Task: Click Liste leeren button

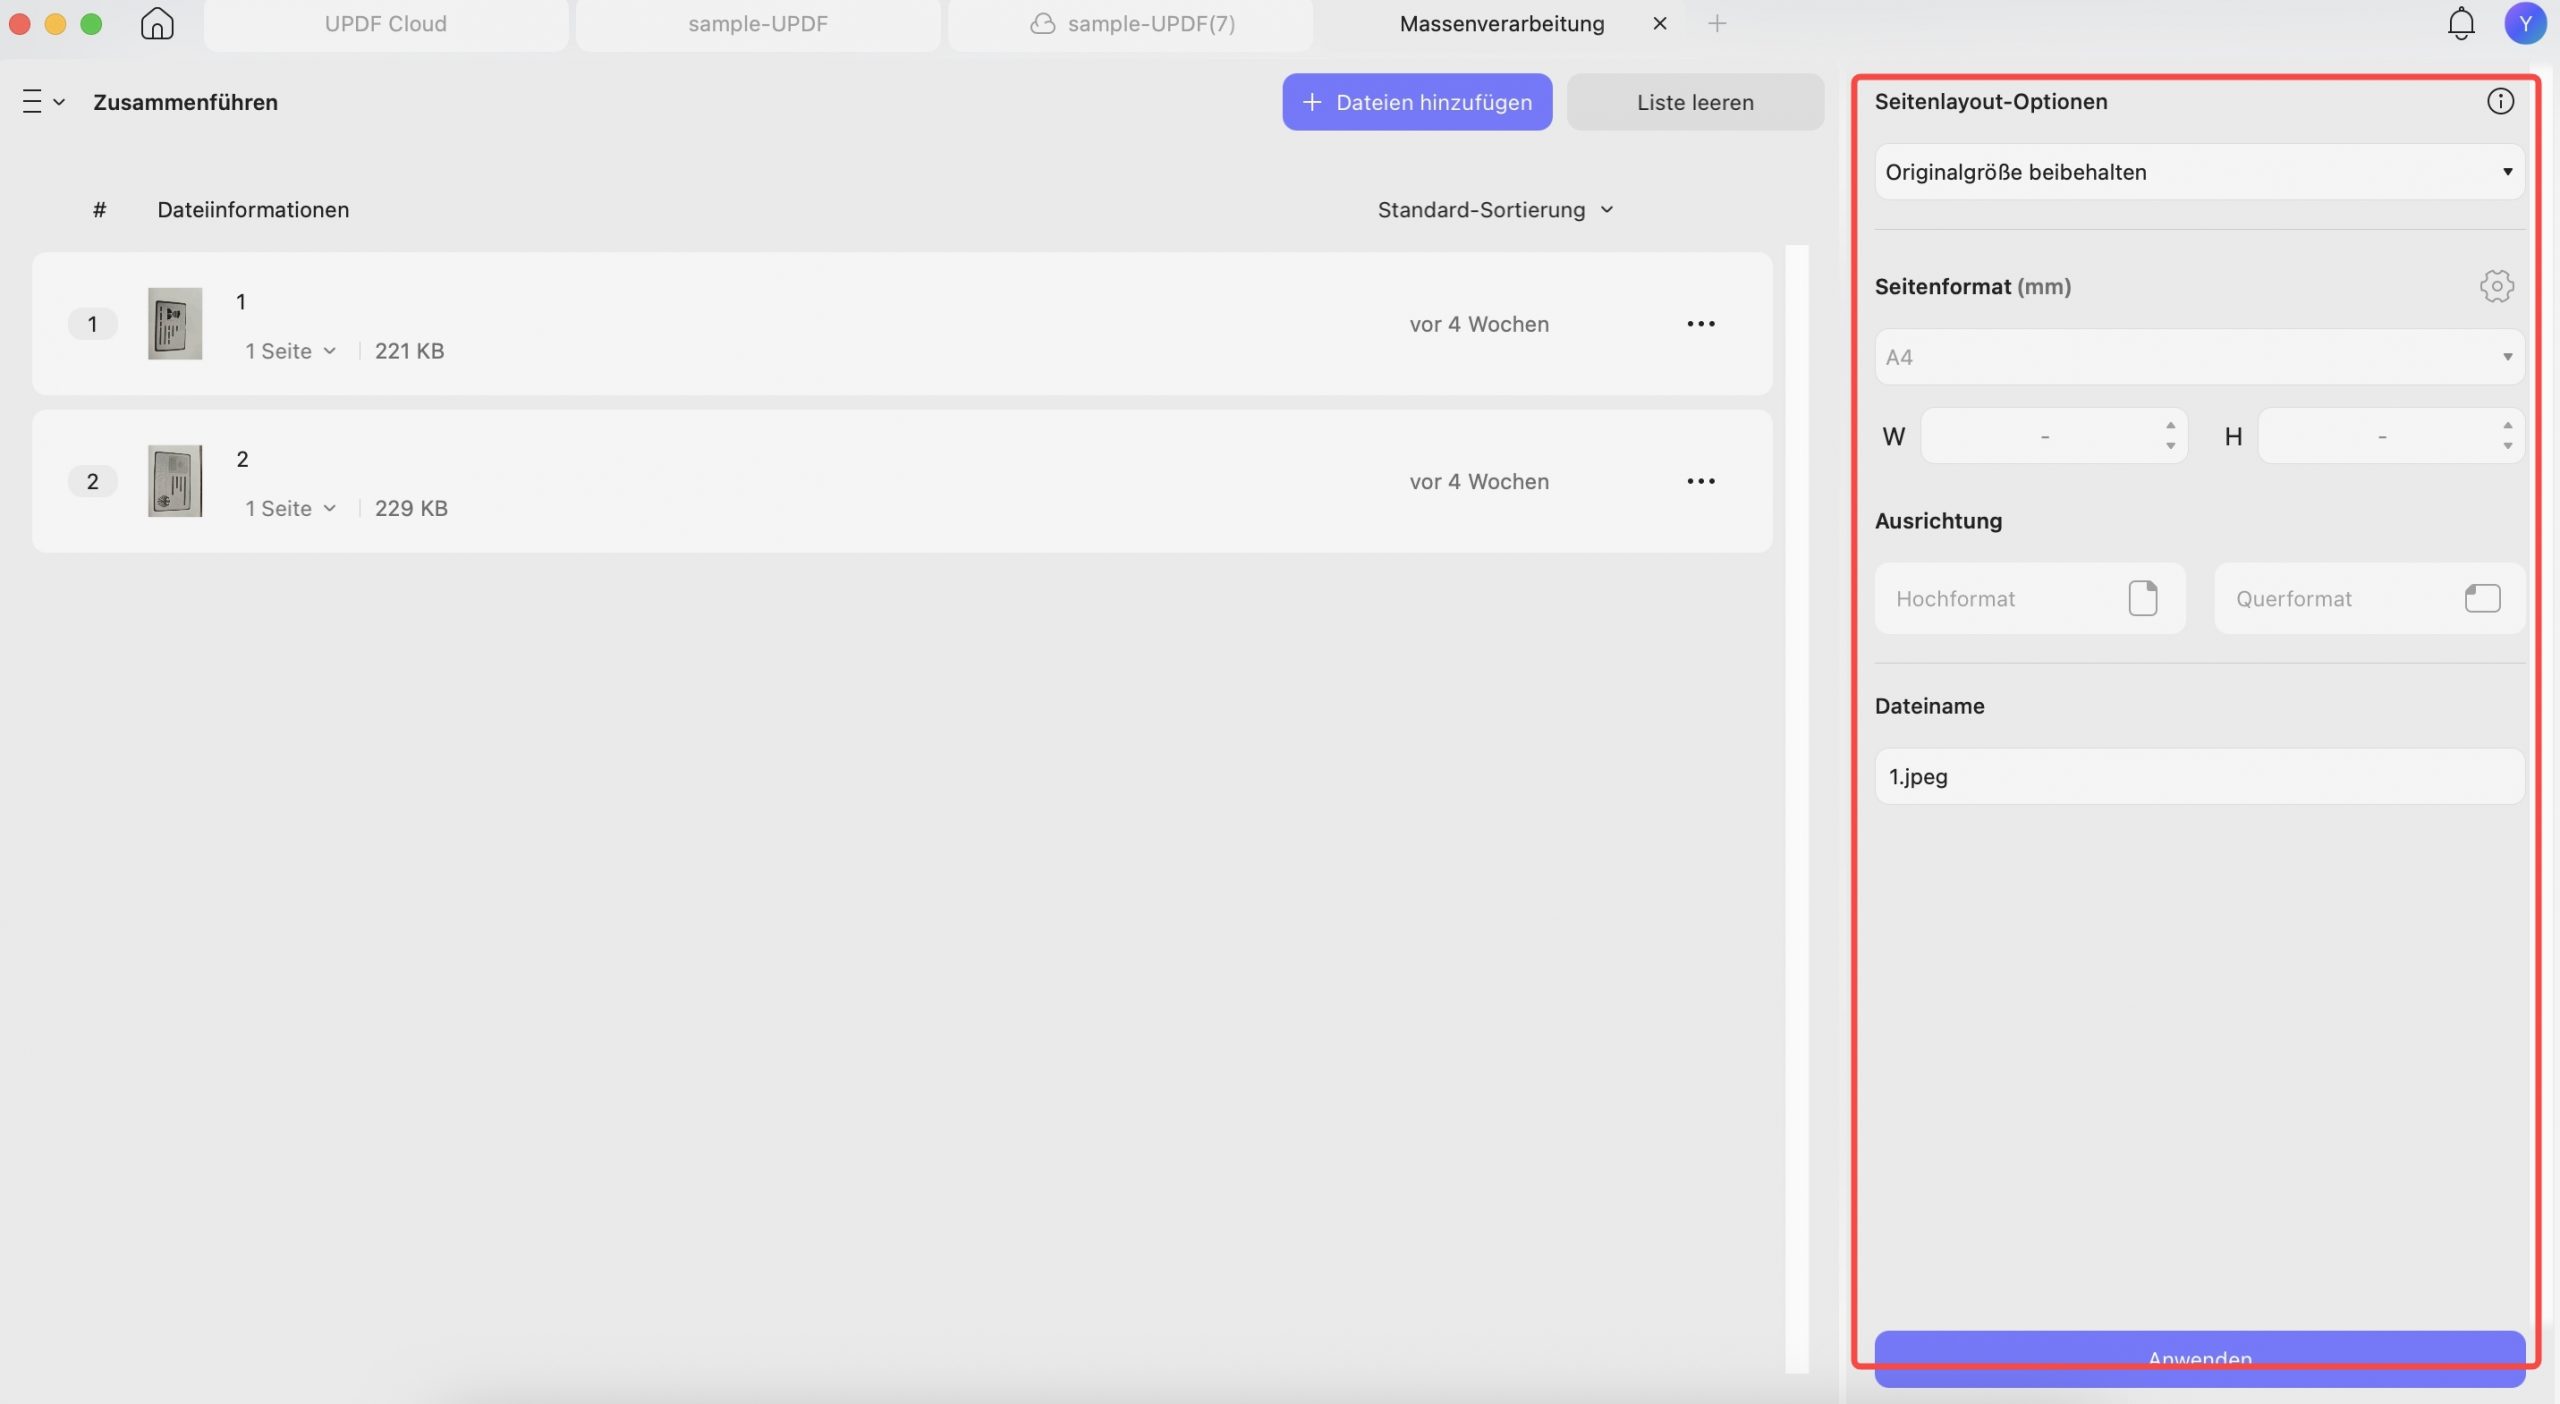Action: tap(1695, 102)
